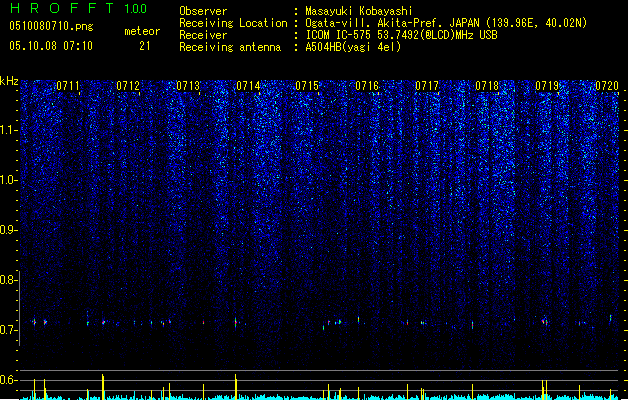Screen dimensions: 629x400
Task: Click the 0715 time marker
Action: coord(307,86)
